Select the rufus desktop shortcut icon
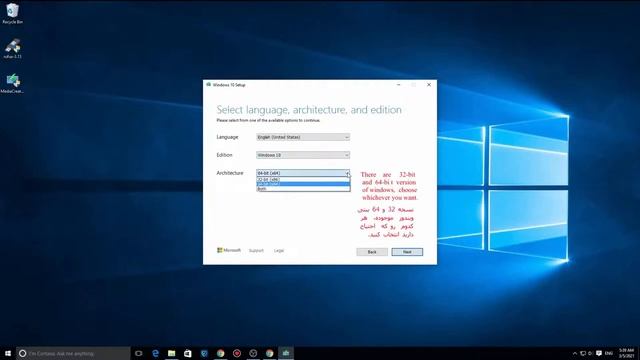 pyautogui.click(x=12, y=49)
